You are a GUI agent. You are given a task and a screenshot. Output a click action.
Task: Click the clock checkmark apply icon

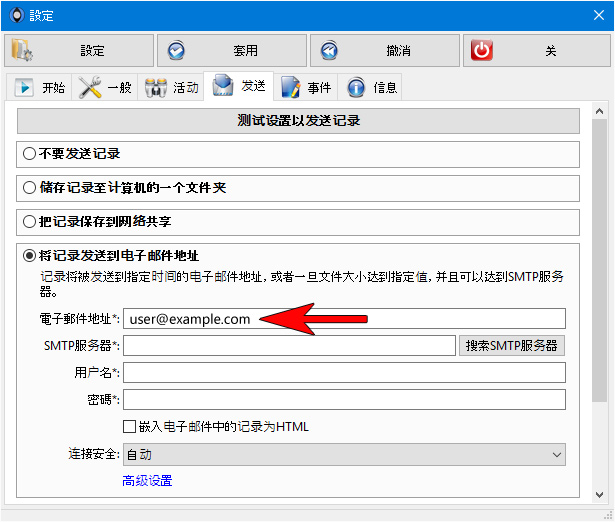tap(176, 50)
